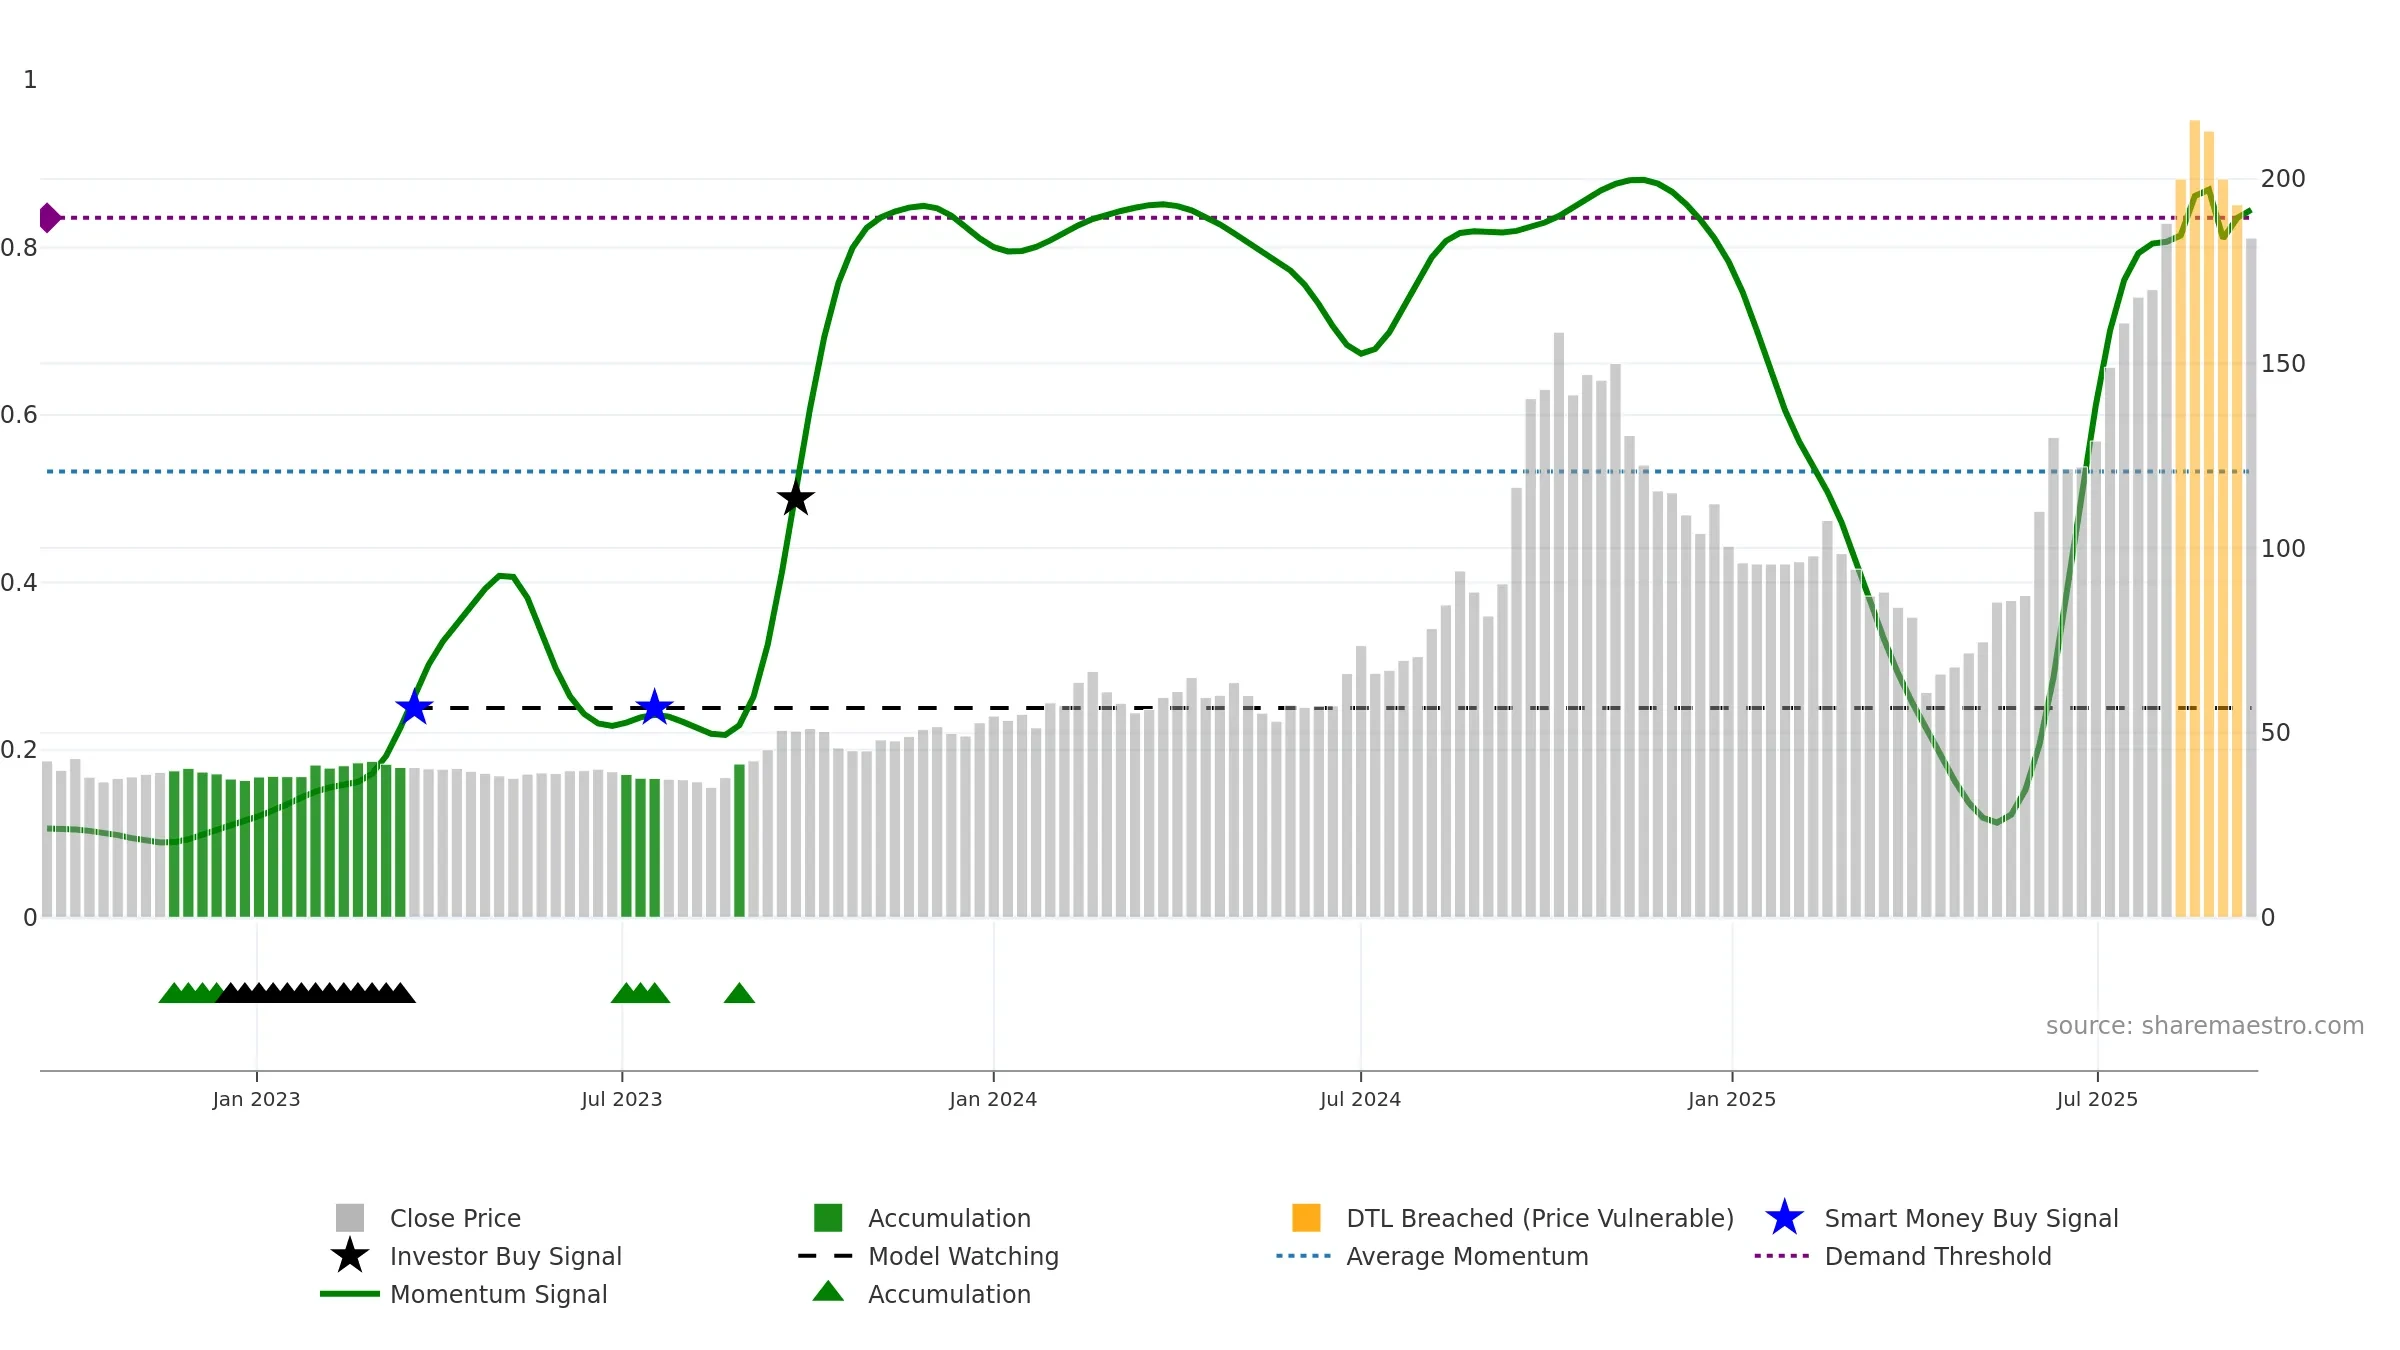The width and height of the screenshot is (2400, 1350).
Task: Toggle the Average Momentum legend label
Action: 1467,1256
